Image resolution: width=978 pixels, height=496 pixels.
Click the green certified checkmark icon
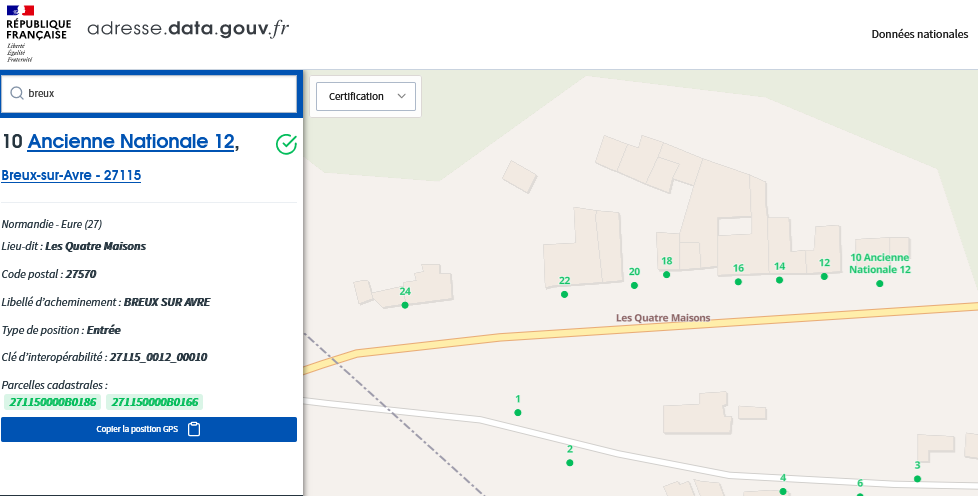click(x=286, y=145)
